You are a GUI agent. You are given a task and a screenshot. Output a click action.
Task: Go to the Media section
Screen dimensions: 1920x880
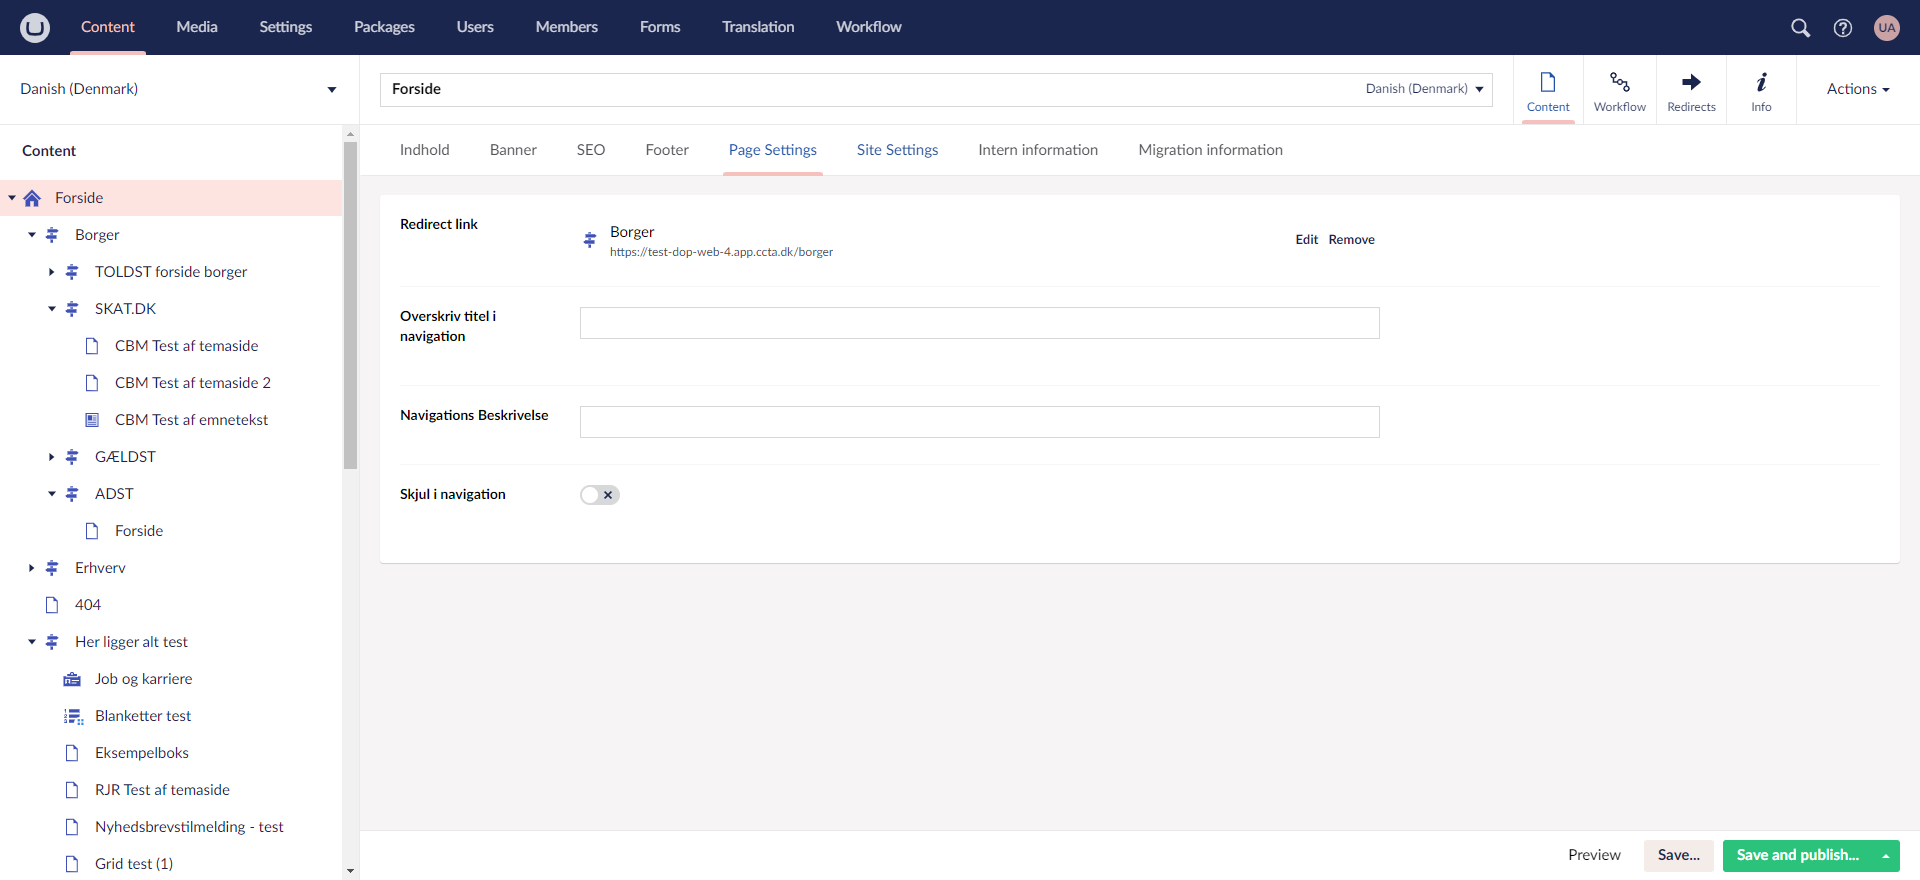(197, 27)
